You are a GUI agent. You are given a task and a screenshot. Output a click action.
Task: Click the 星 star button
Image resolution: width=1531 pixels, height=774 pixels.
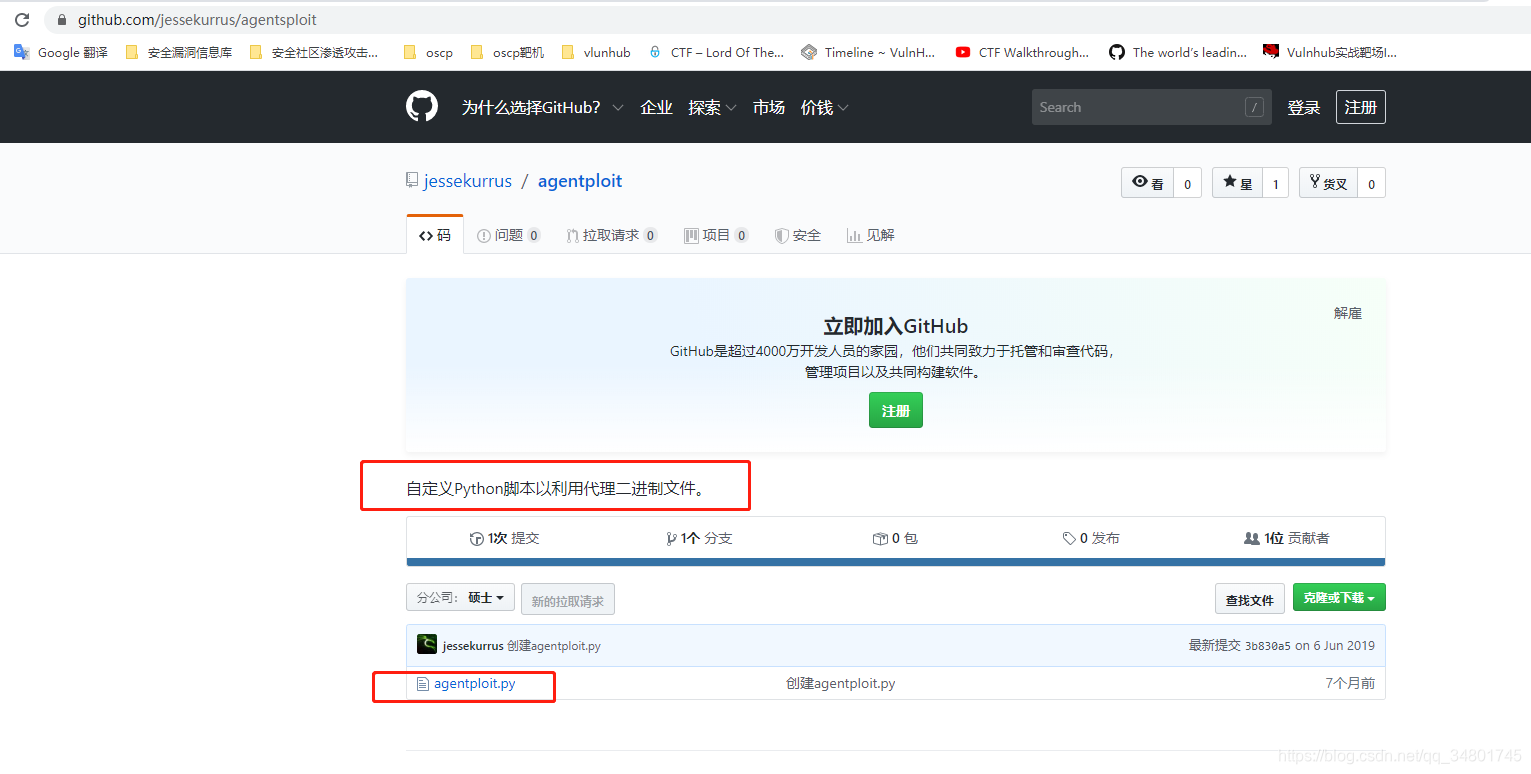click(x=1237, y=183)
